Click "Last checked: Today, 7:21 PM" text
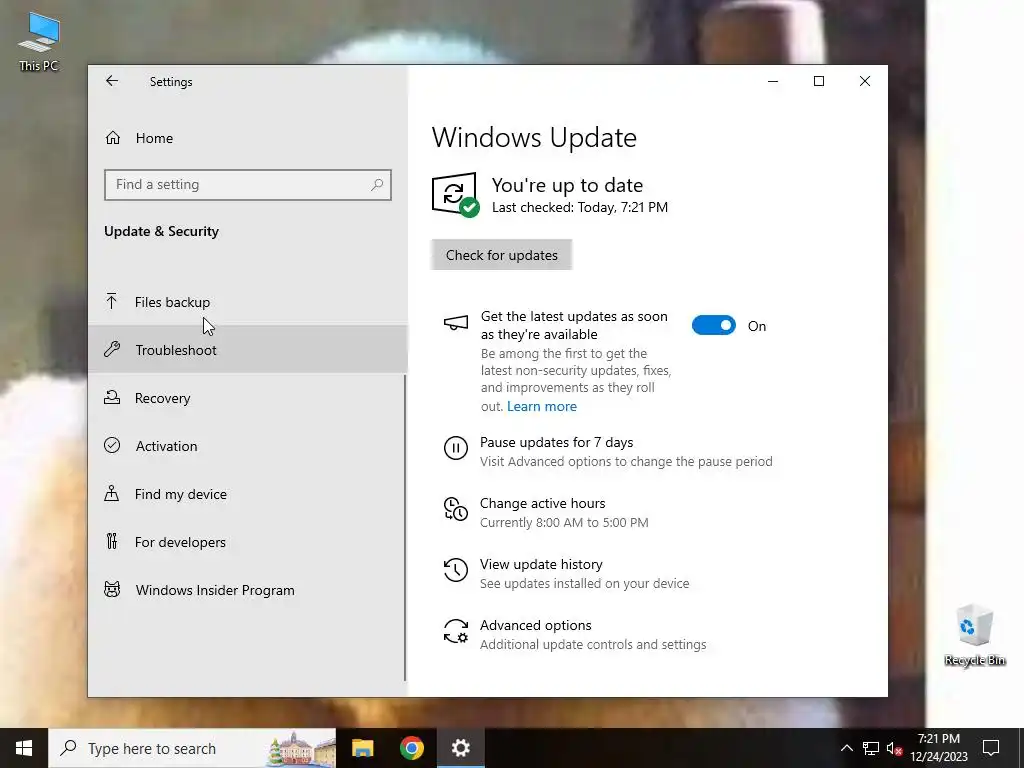This screenshot has width=1024, height=768. pyautogui.click(x=580, y=208)
